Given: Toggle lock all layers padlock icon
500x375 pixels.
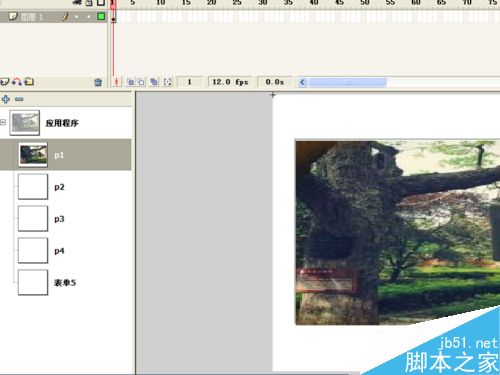Looking at the screenshot, I should click(89, 3).
